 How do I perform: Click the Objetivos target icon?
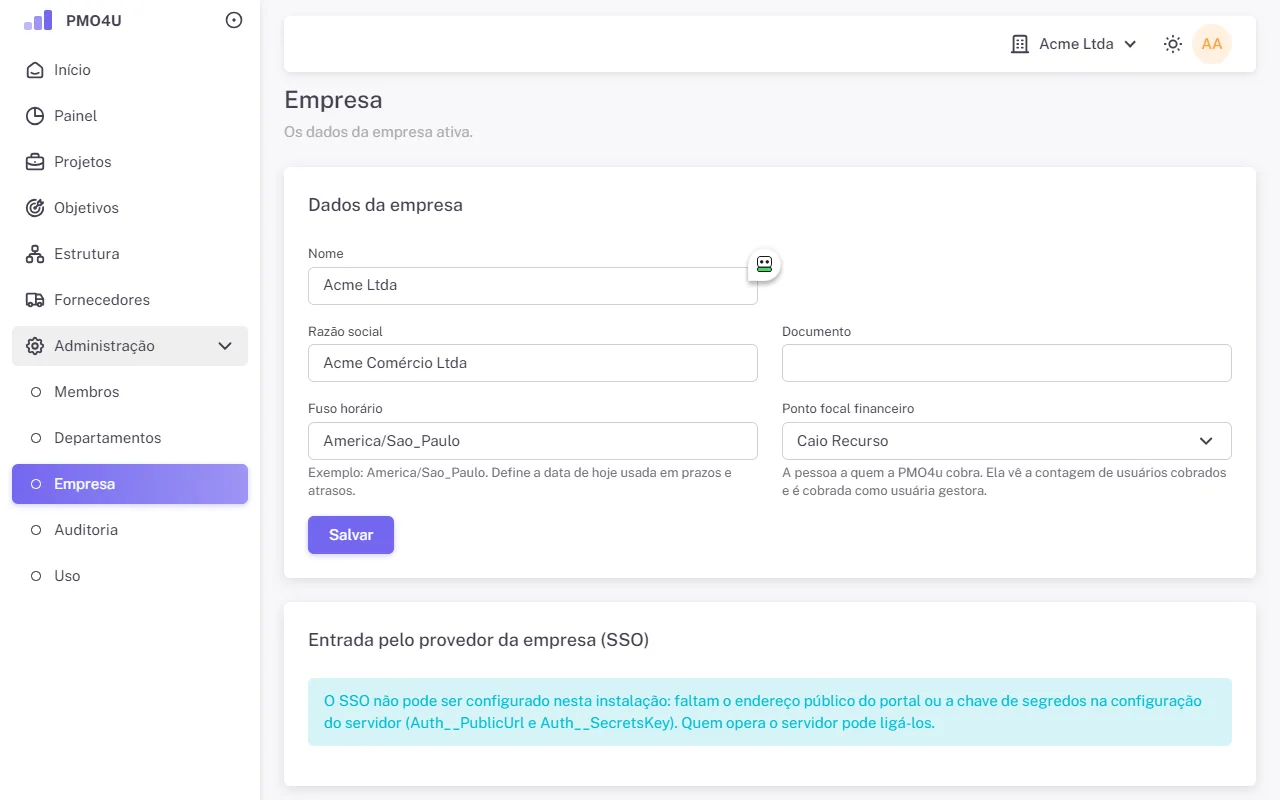click(35, 208)
